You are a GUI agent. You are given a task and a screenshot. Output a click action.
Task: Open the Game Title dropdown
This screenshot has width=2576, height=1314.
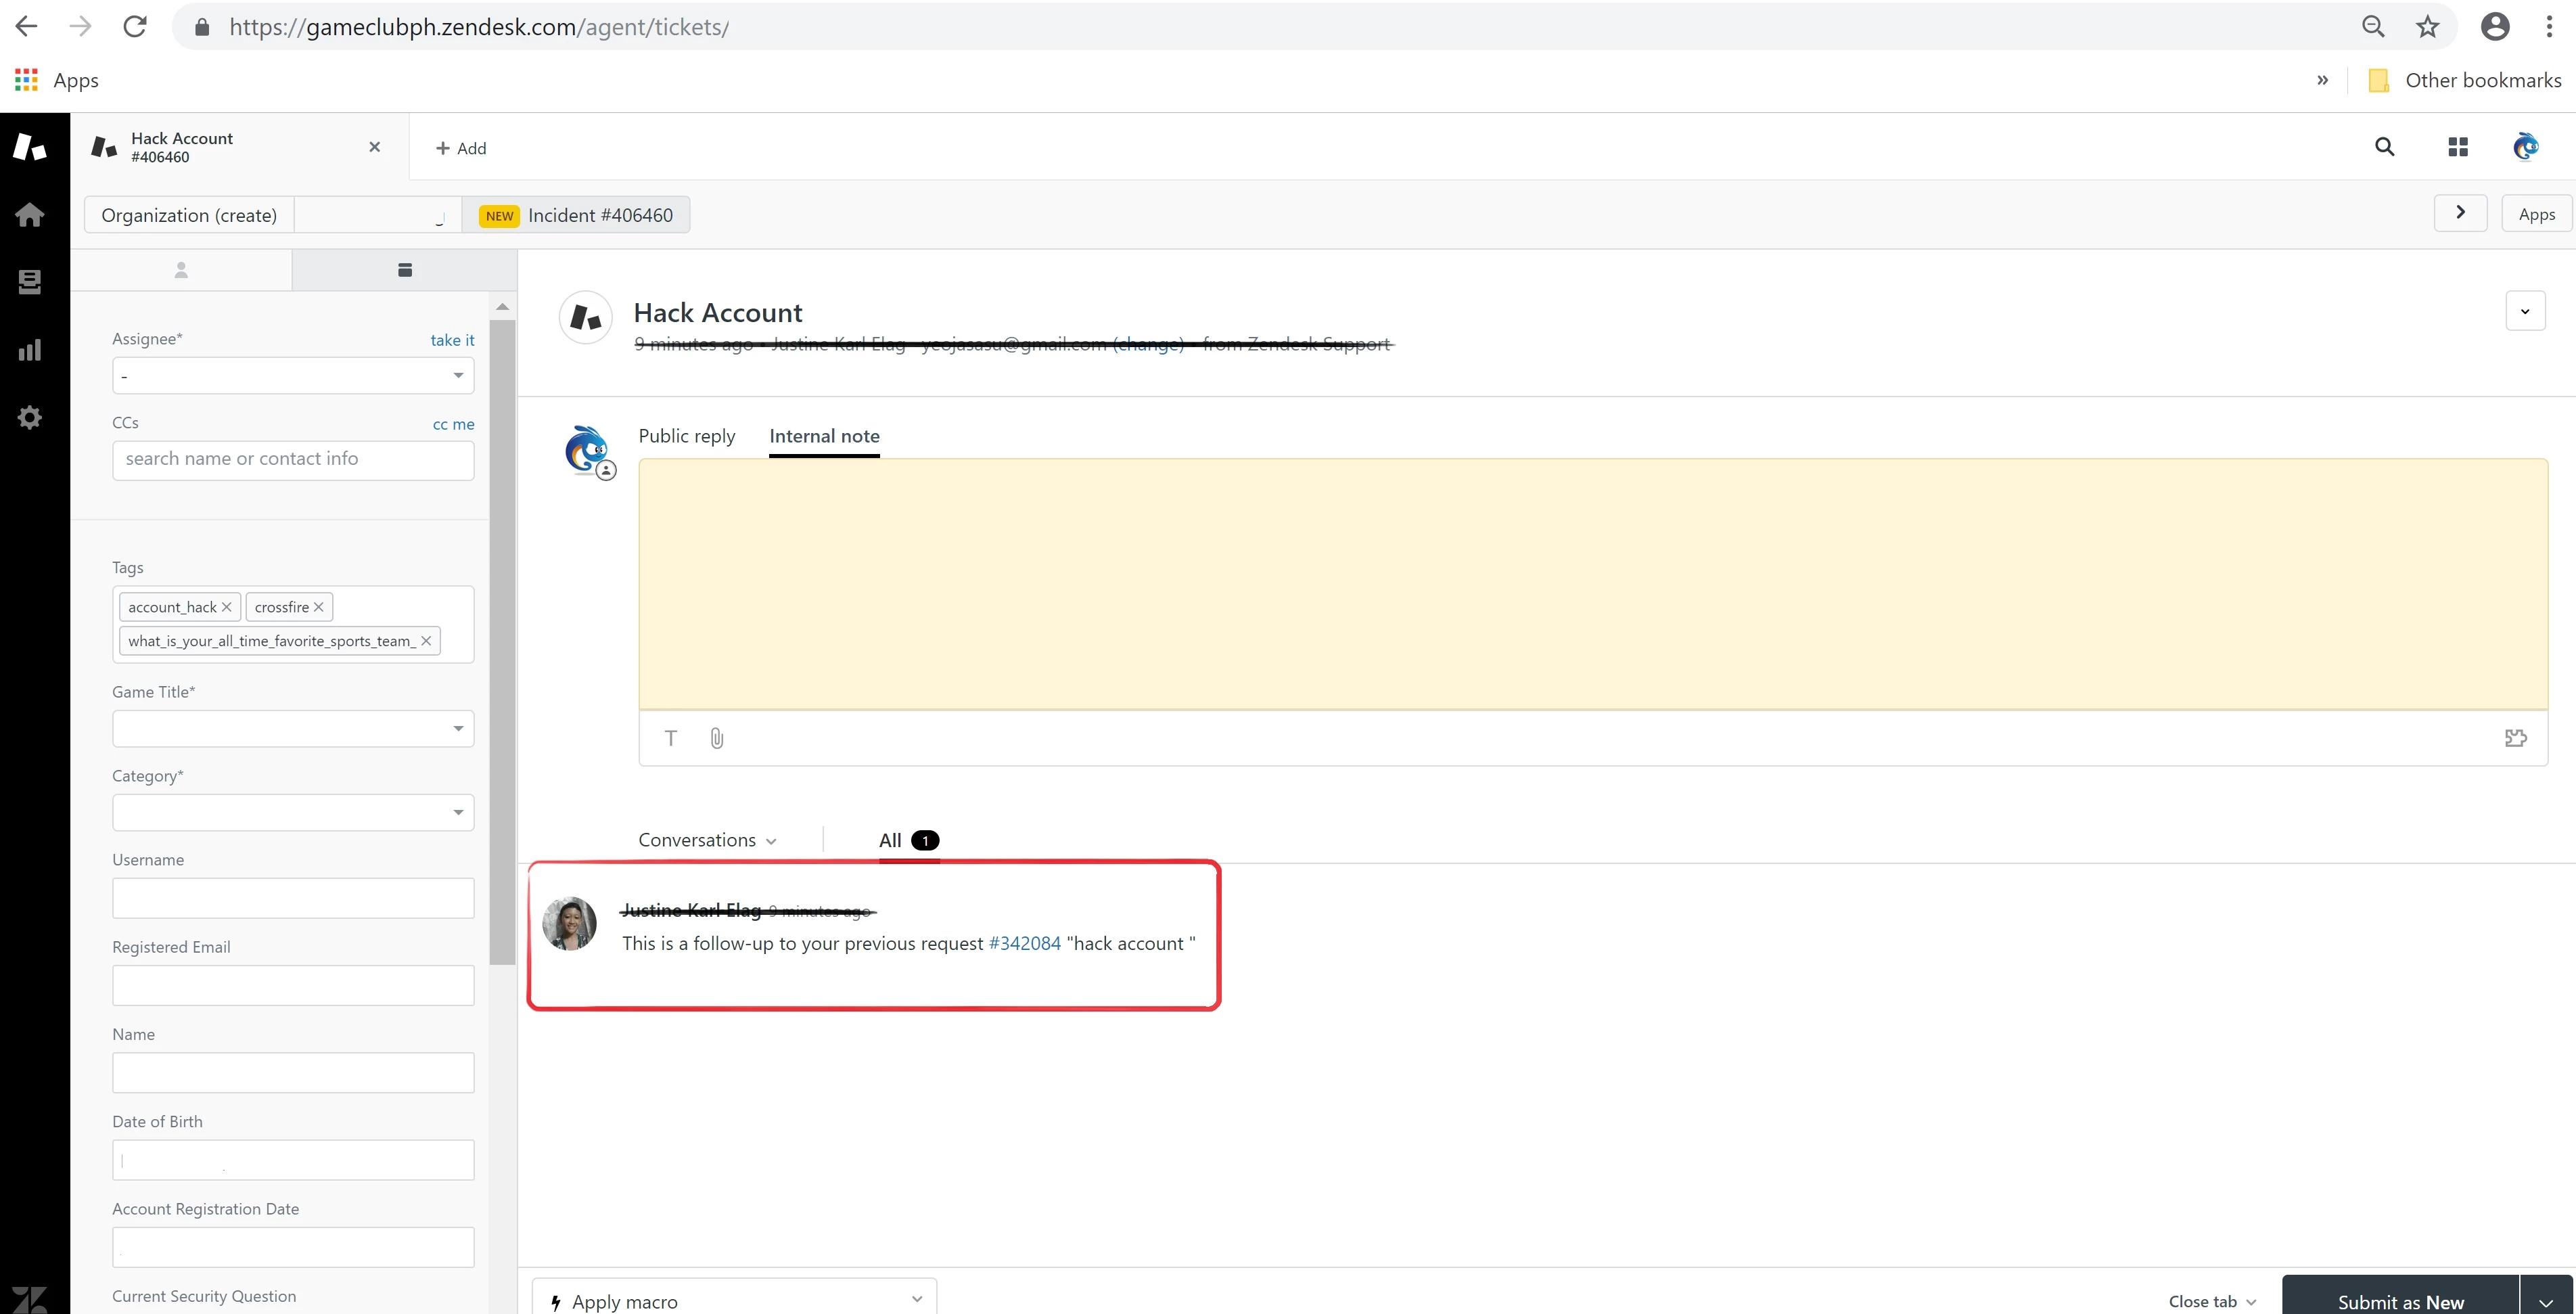(293, 728)
